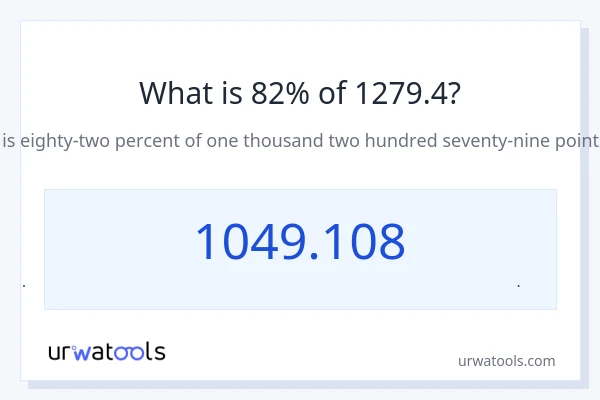Click the 'ur' letters starting the logo
The height and width of the screenshot is (400, 600).
(x=60, y=352)
